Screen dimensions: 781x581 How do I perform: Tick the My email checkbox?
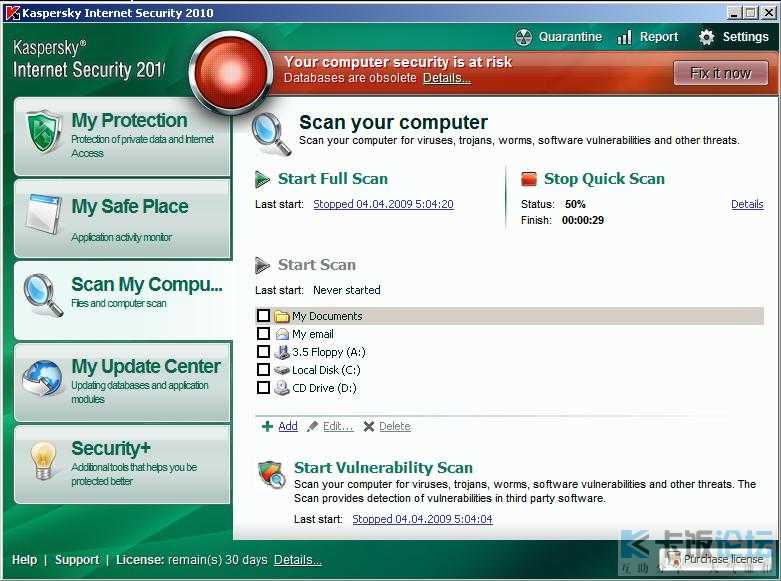[263, 333]
